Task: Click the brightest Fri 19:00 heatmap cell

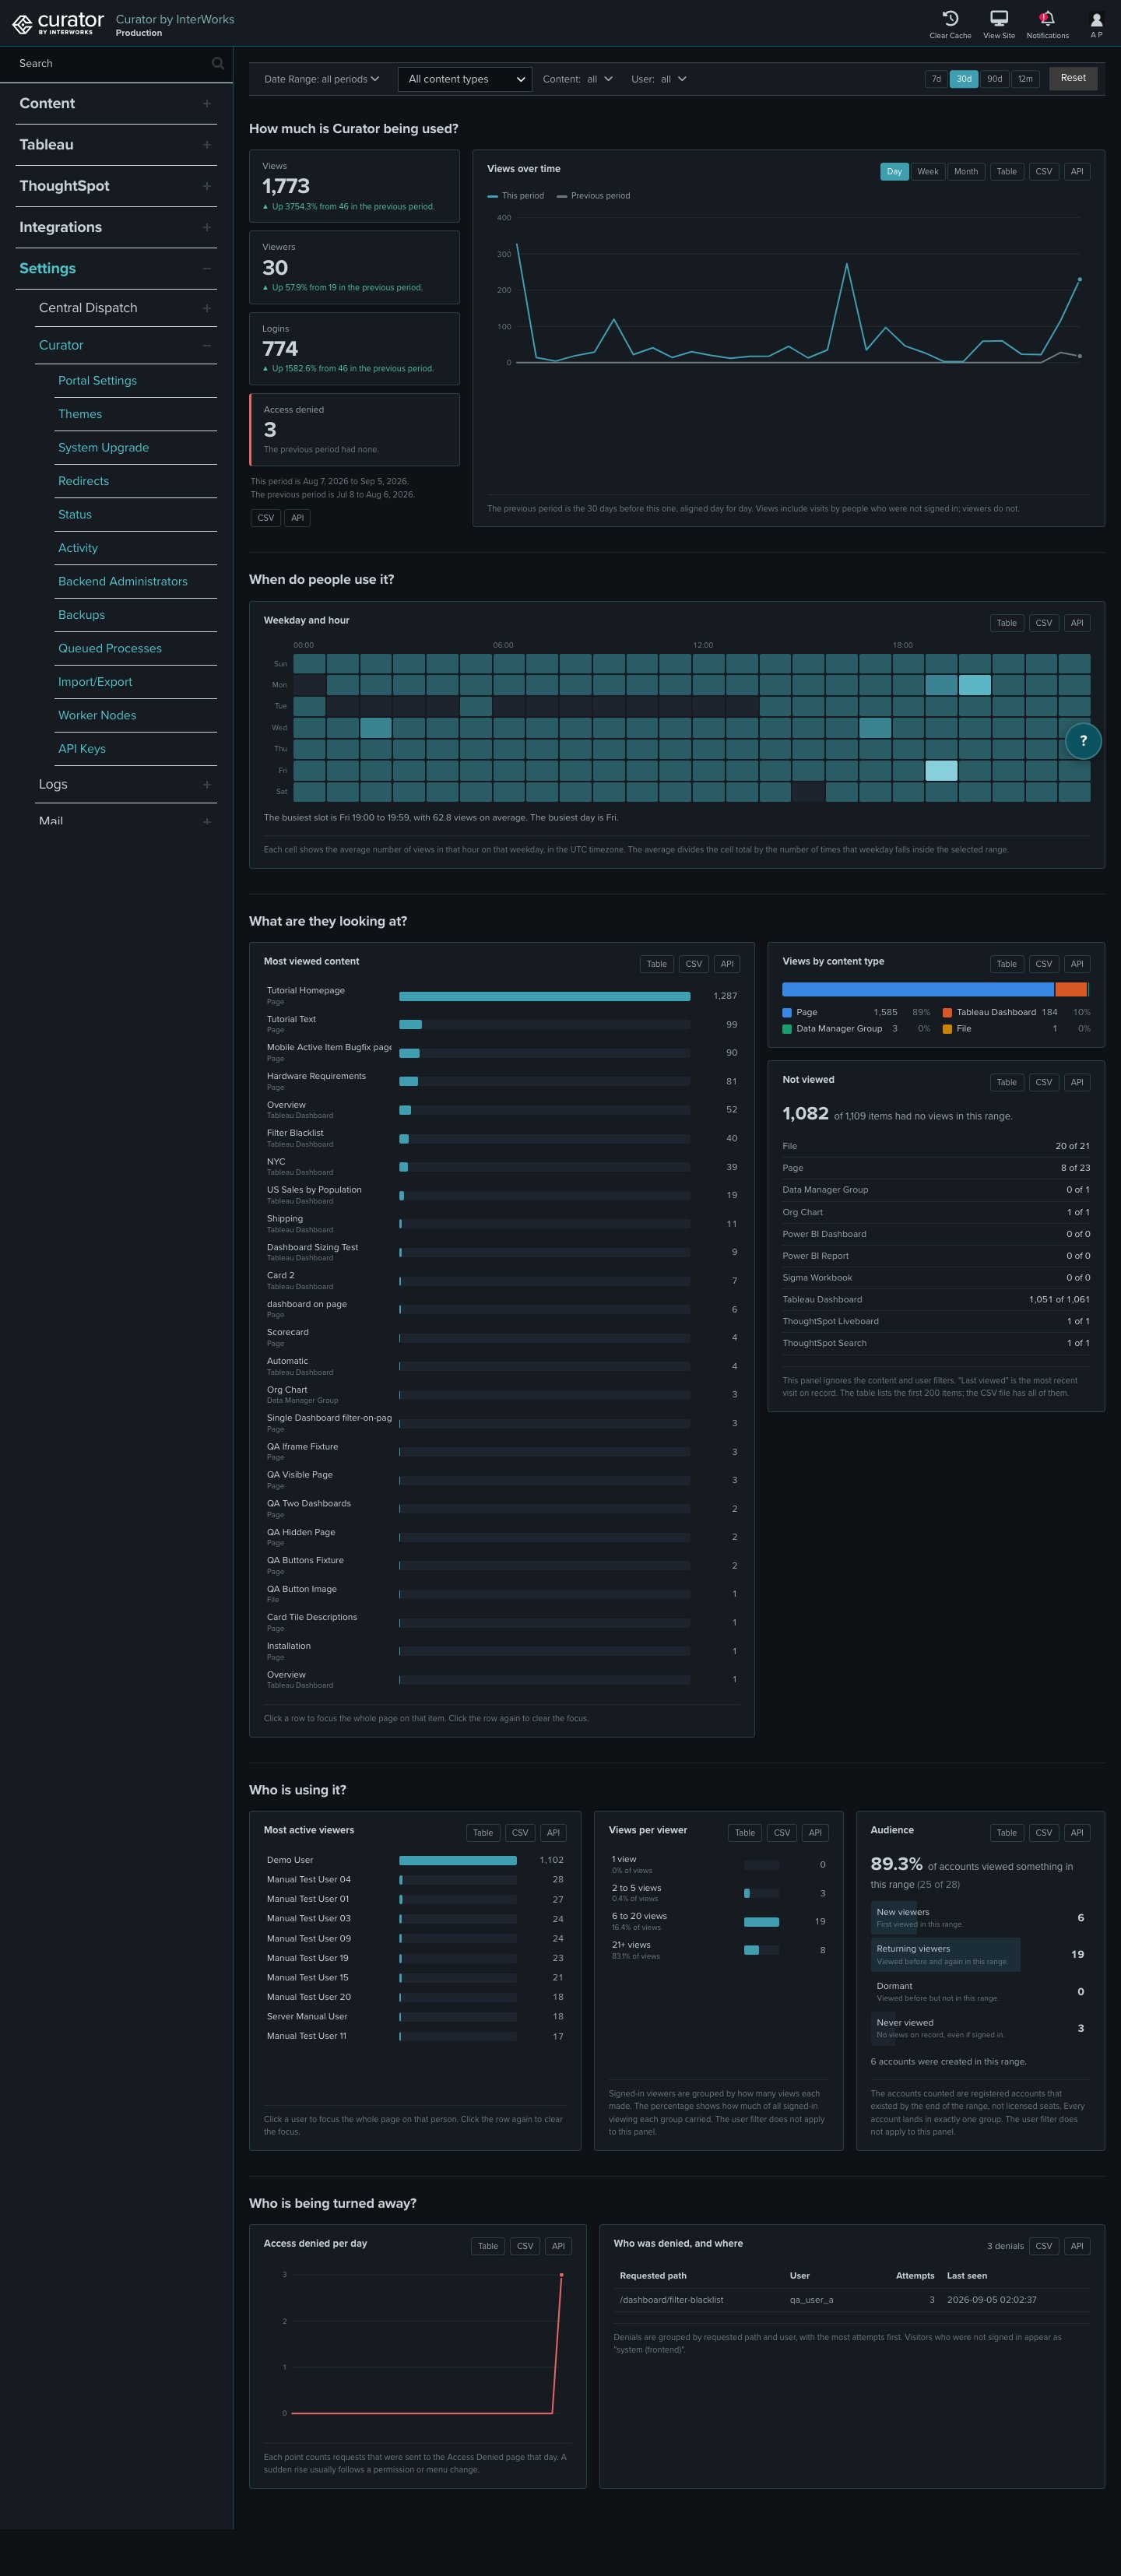Action: (941, 770)
